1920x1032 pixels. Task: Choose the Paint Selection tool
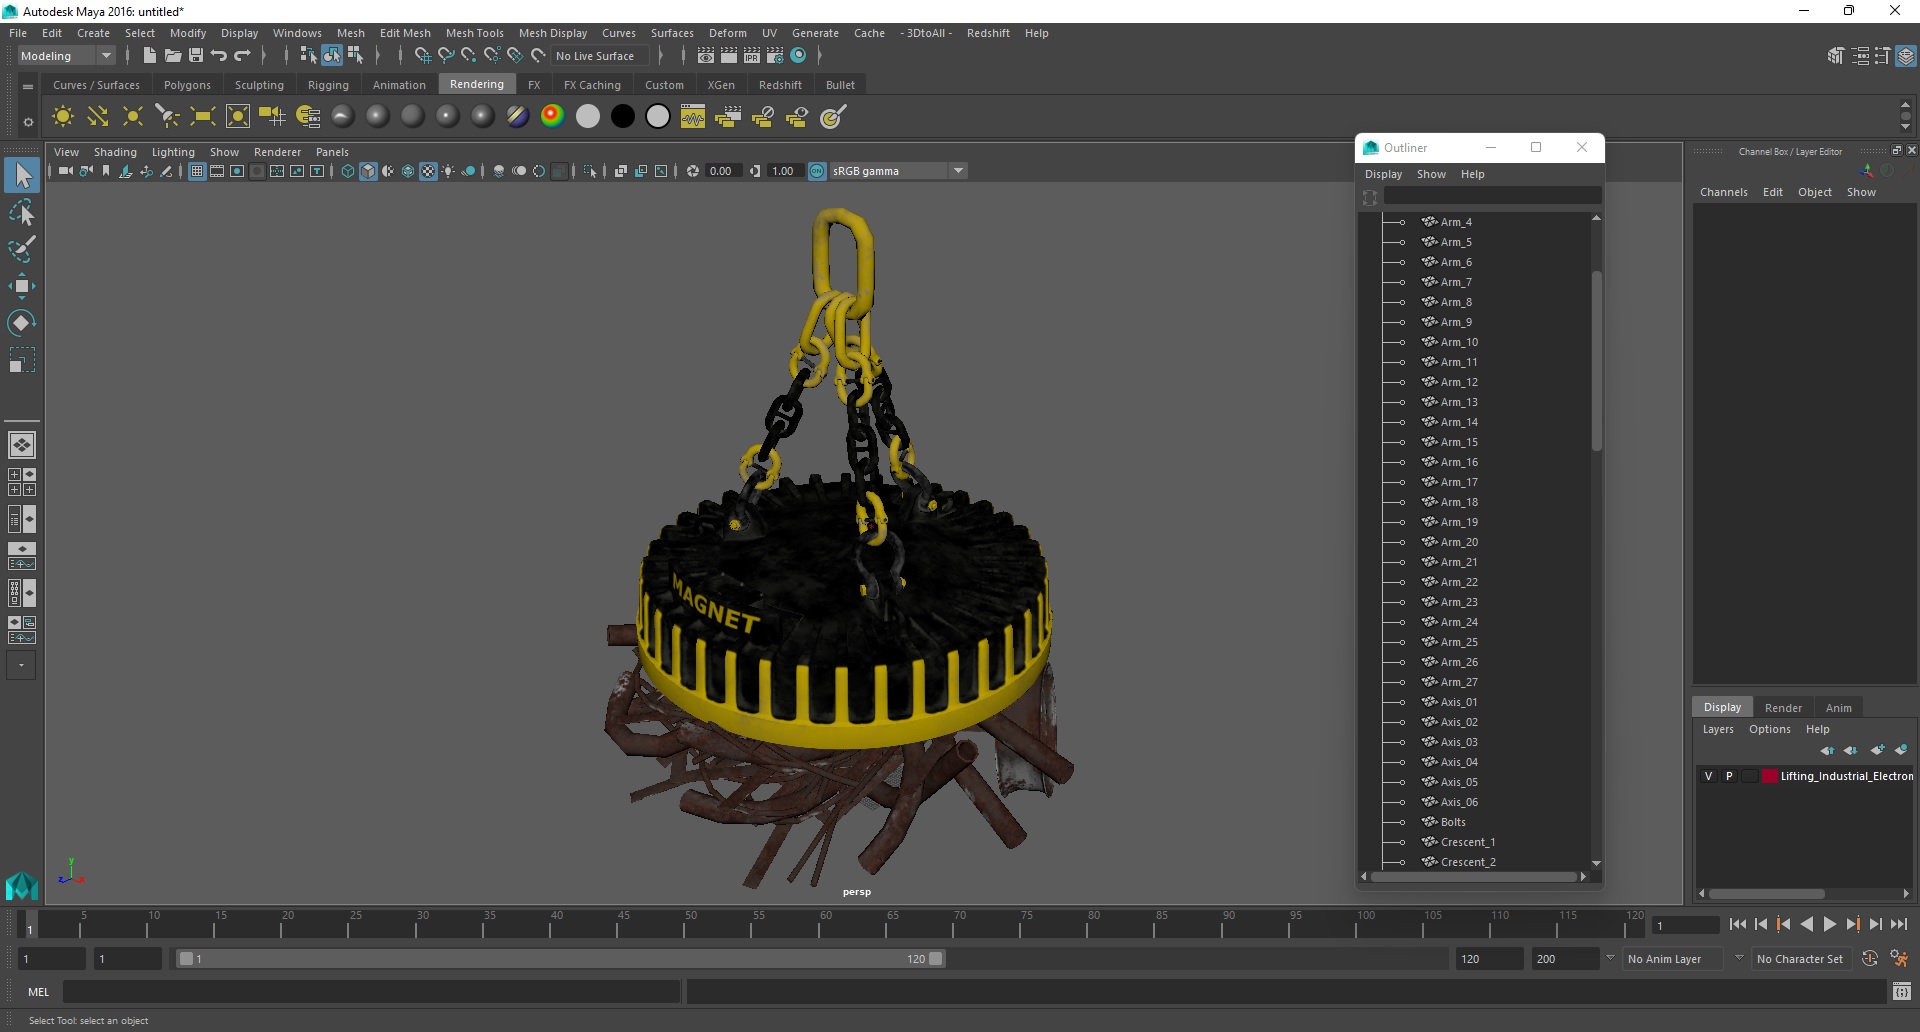coord(22,249)
